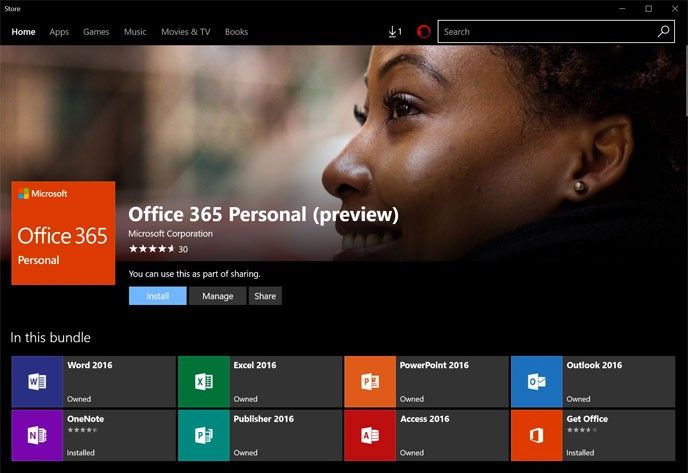Open the Get Office app icon
688x473 pixels.
pos(537,435)
